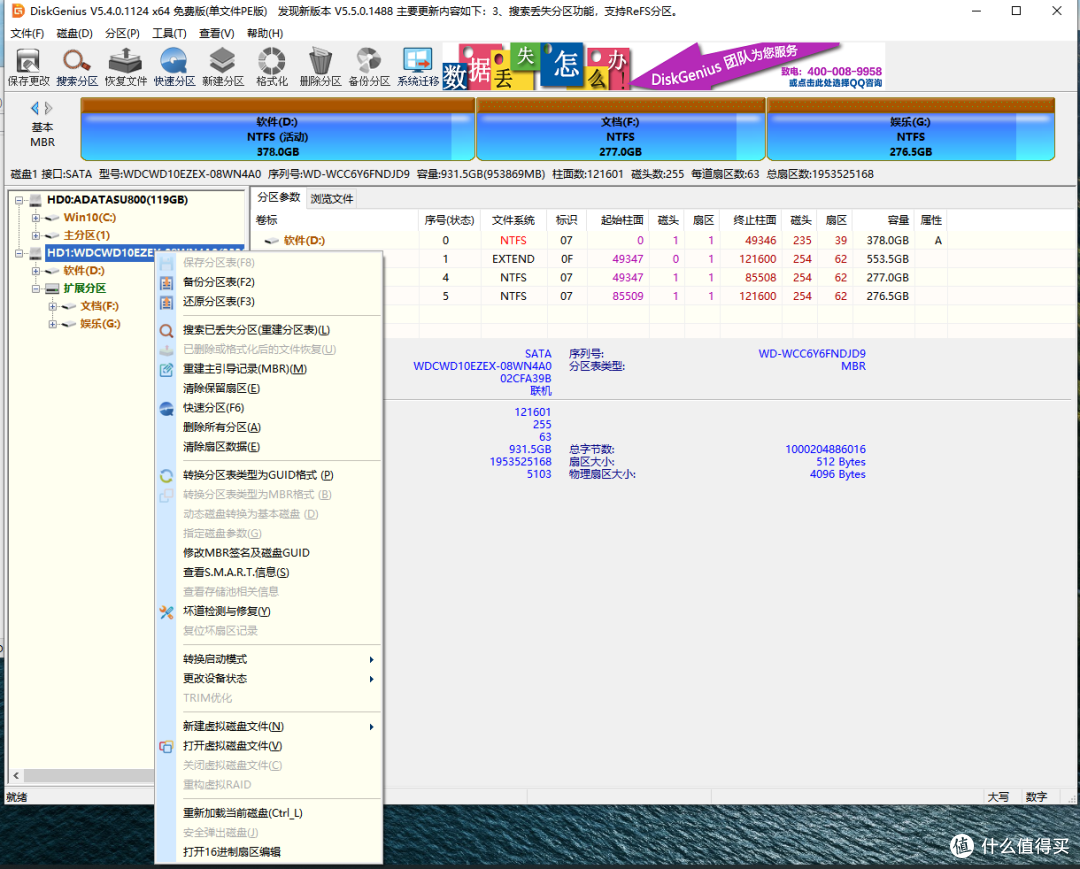Screen dimensions: 1080x869
Task: Click the EXTEND filesystem table cell
Action: [513, 259]
